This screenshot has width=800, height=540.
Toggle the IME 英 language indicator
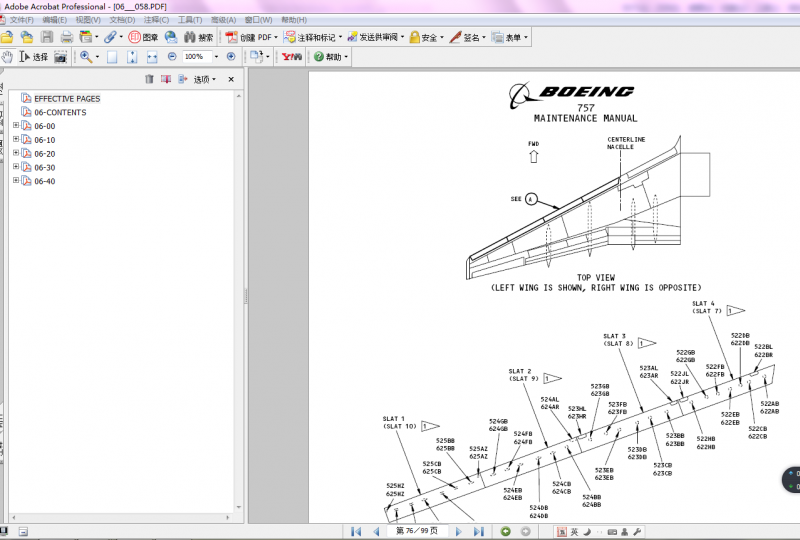pos(574,532)
